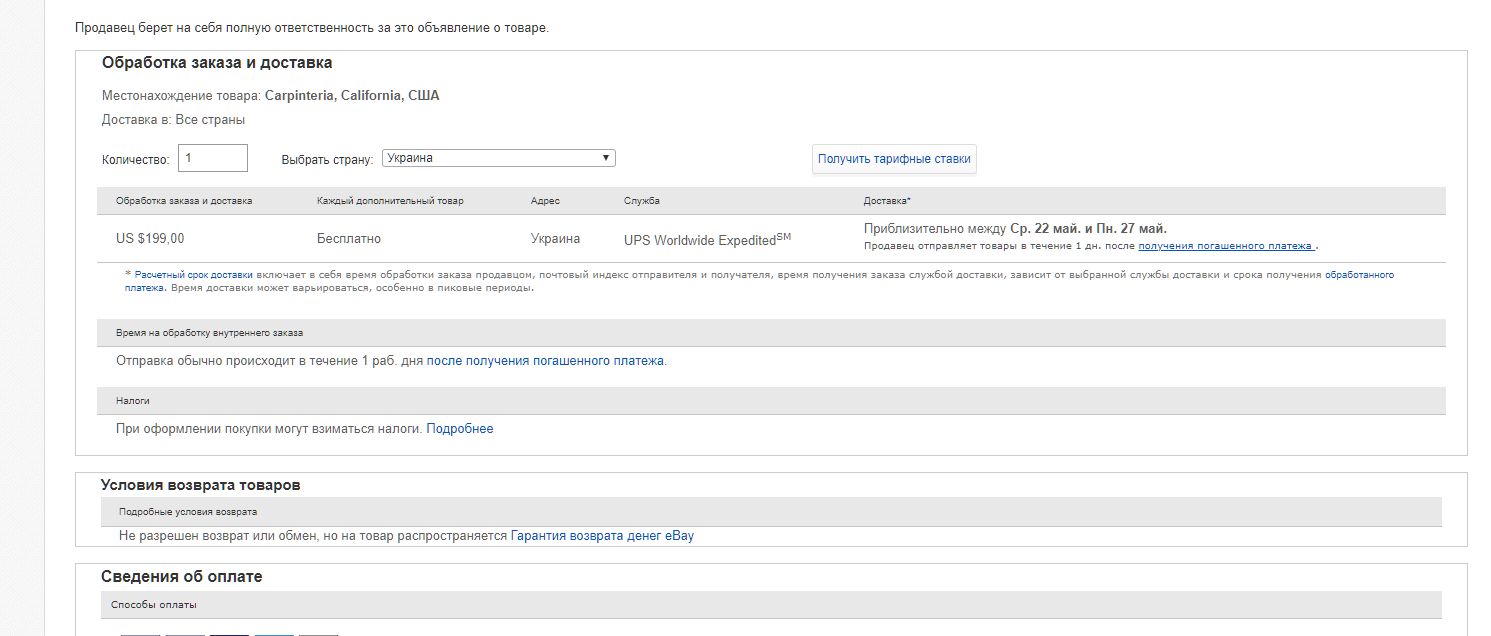Click the Сведения об оплате heading
Image resolution: width=1491 pixels, height=636 pixels.
click(x=181, y=577)
